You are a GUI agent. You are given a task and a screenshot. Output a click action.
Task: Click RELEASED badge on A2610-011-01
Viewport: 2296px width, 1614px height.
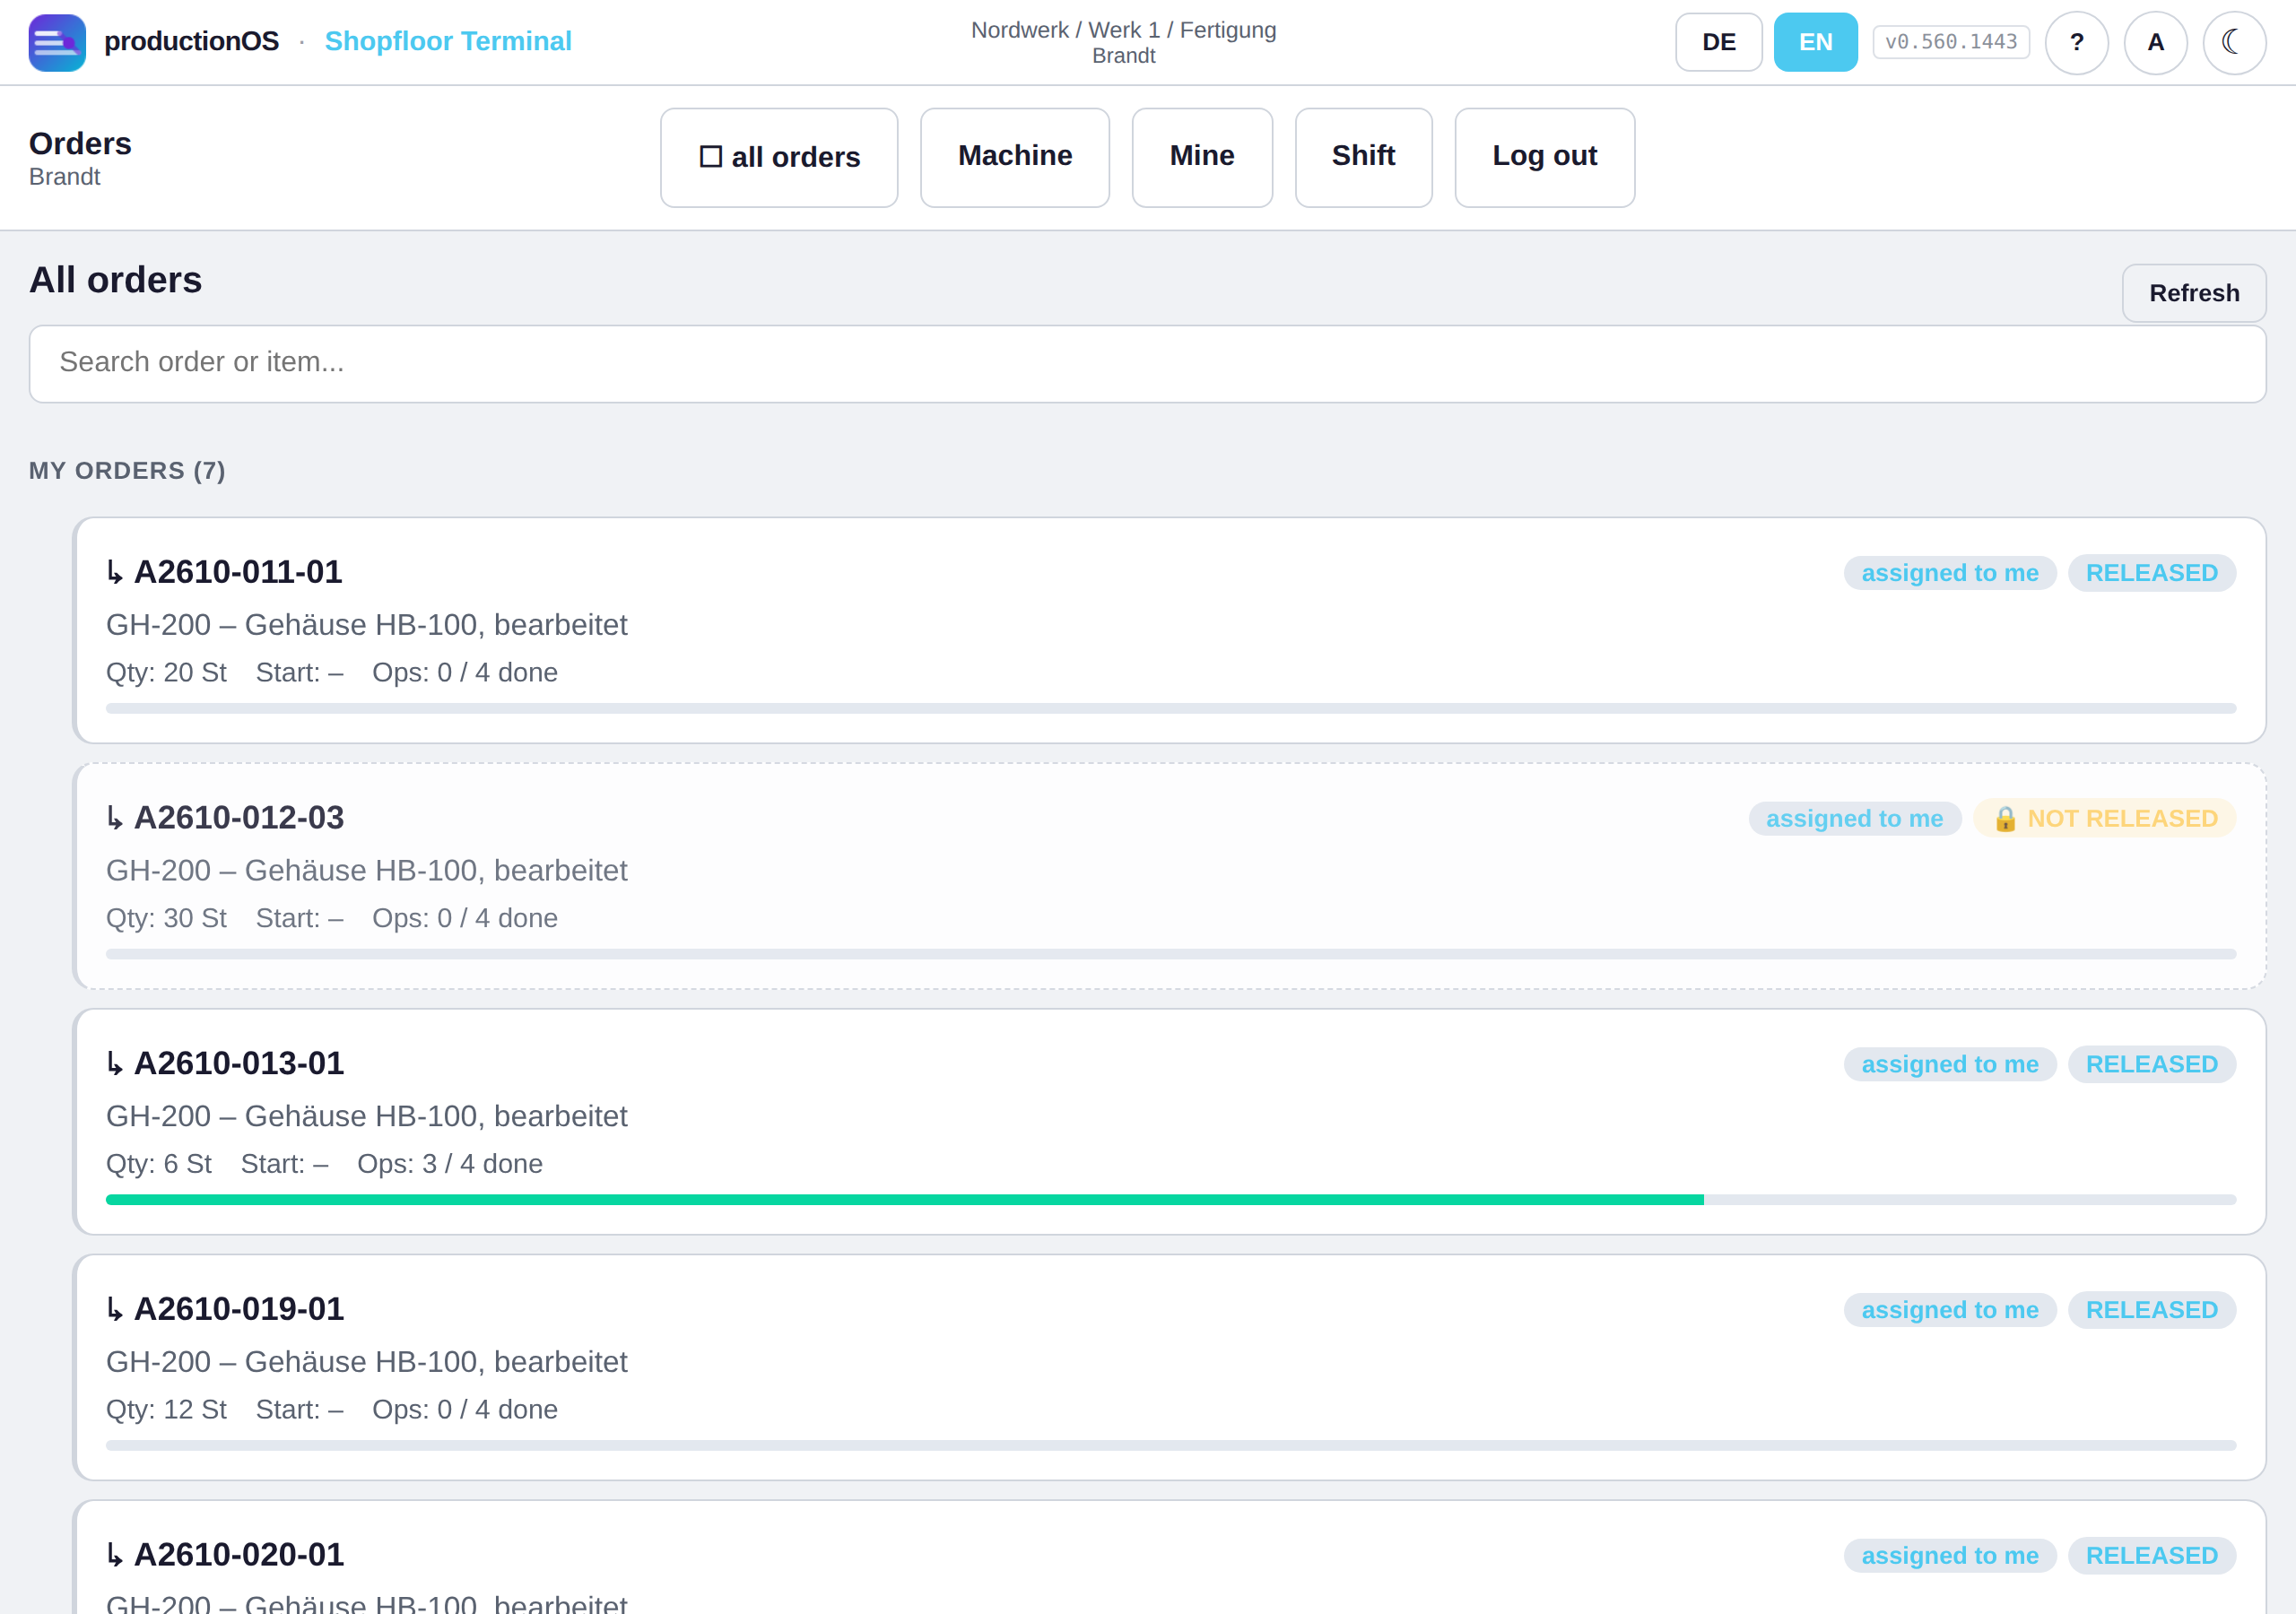[2151, 573]
